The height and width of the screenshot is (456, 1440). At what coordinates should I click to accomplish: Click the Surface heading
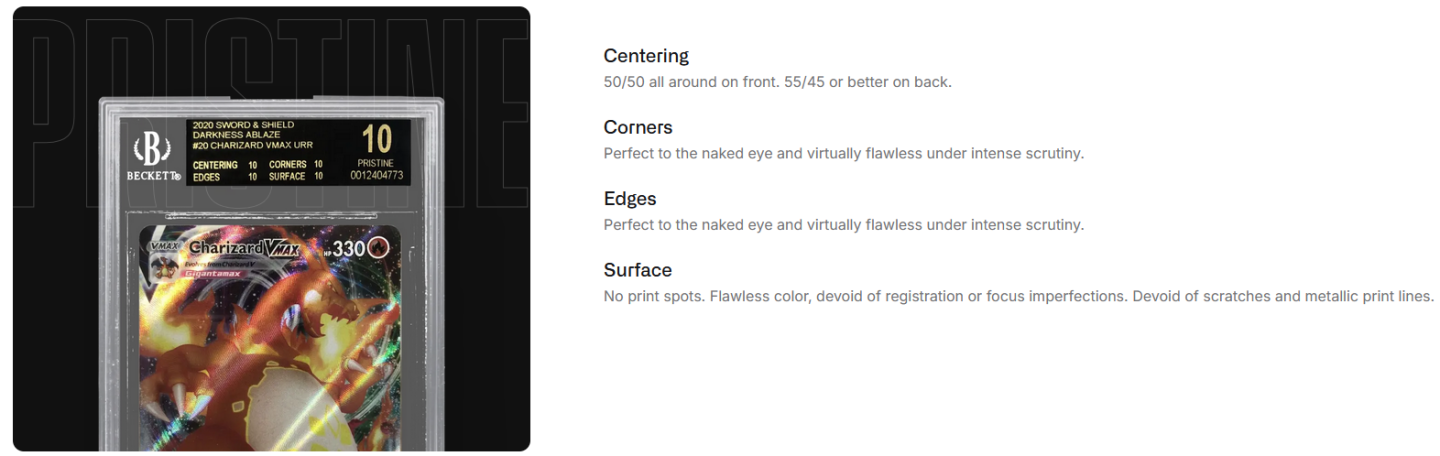point(638,270)
